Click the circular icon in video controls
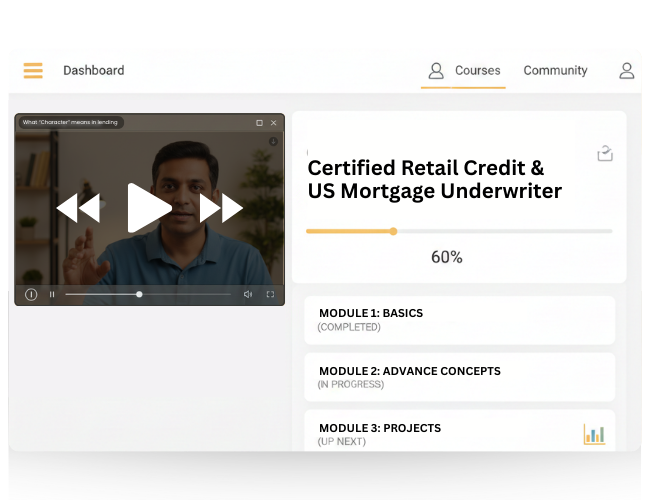The height and width of the screenshot is (500, 650). pyautogui.click(x=31, y=295)
